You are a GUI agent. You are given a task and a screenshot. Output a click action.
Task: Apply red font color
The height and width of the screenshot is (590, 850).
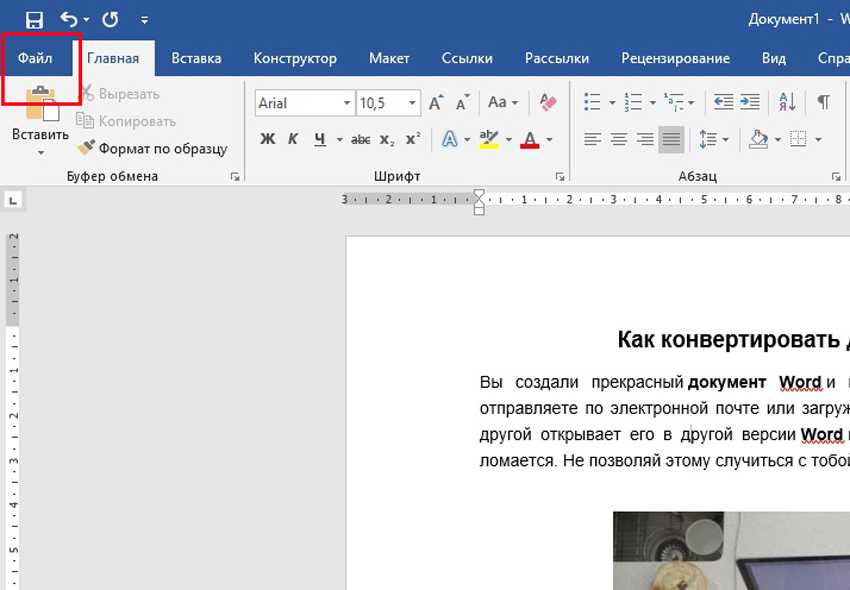(x=530, y=139)
